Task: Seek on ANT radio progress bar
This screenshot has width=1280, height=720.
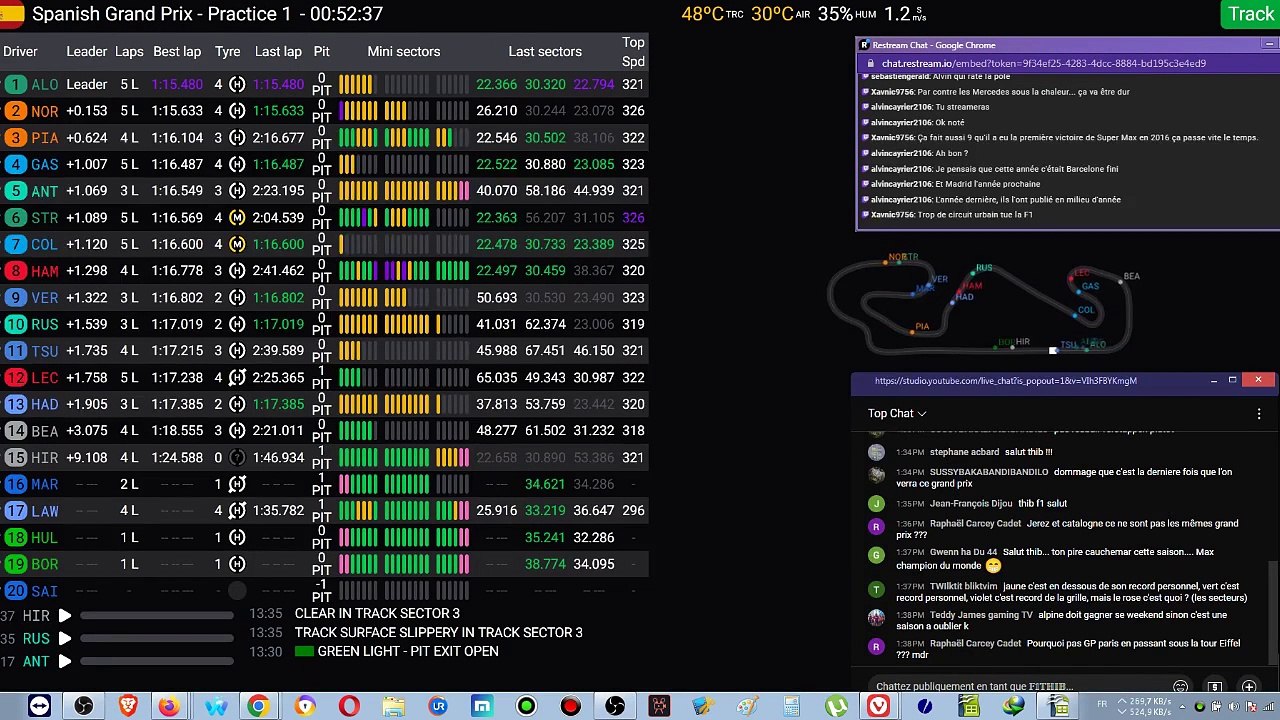Action: (x=157, y=661)
